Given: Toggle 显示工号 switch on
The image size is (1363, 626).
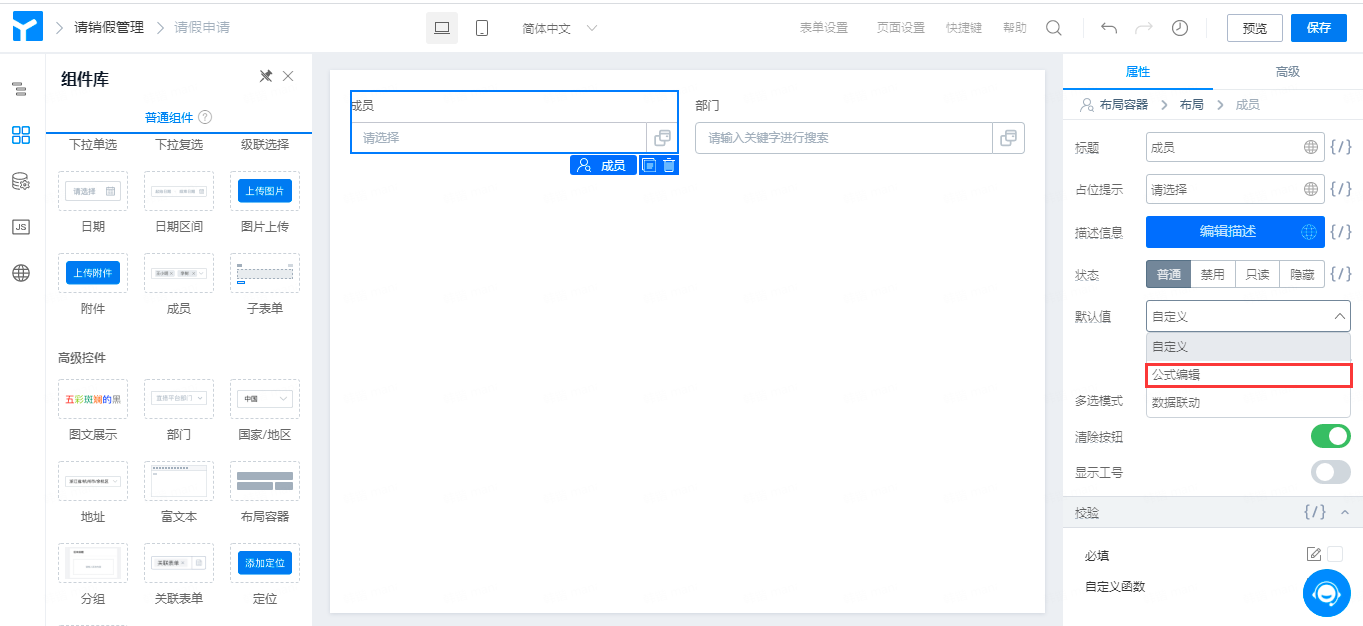Looking at the screenshot, I should coord(1330,472).
